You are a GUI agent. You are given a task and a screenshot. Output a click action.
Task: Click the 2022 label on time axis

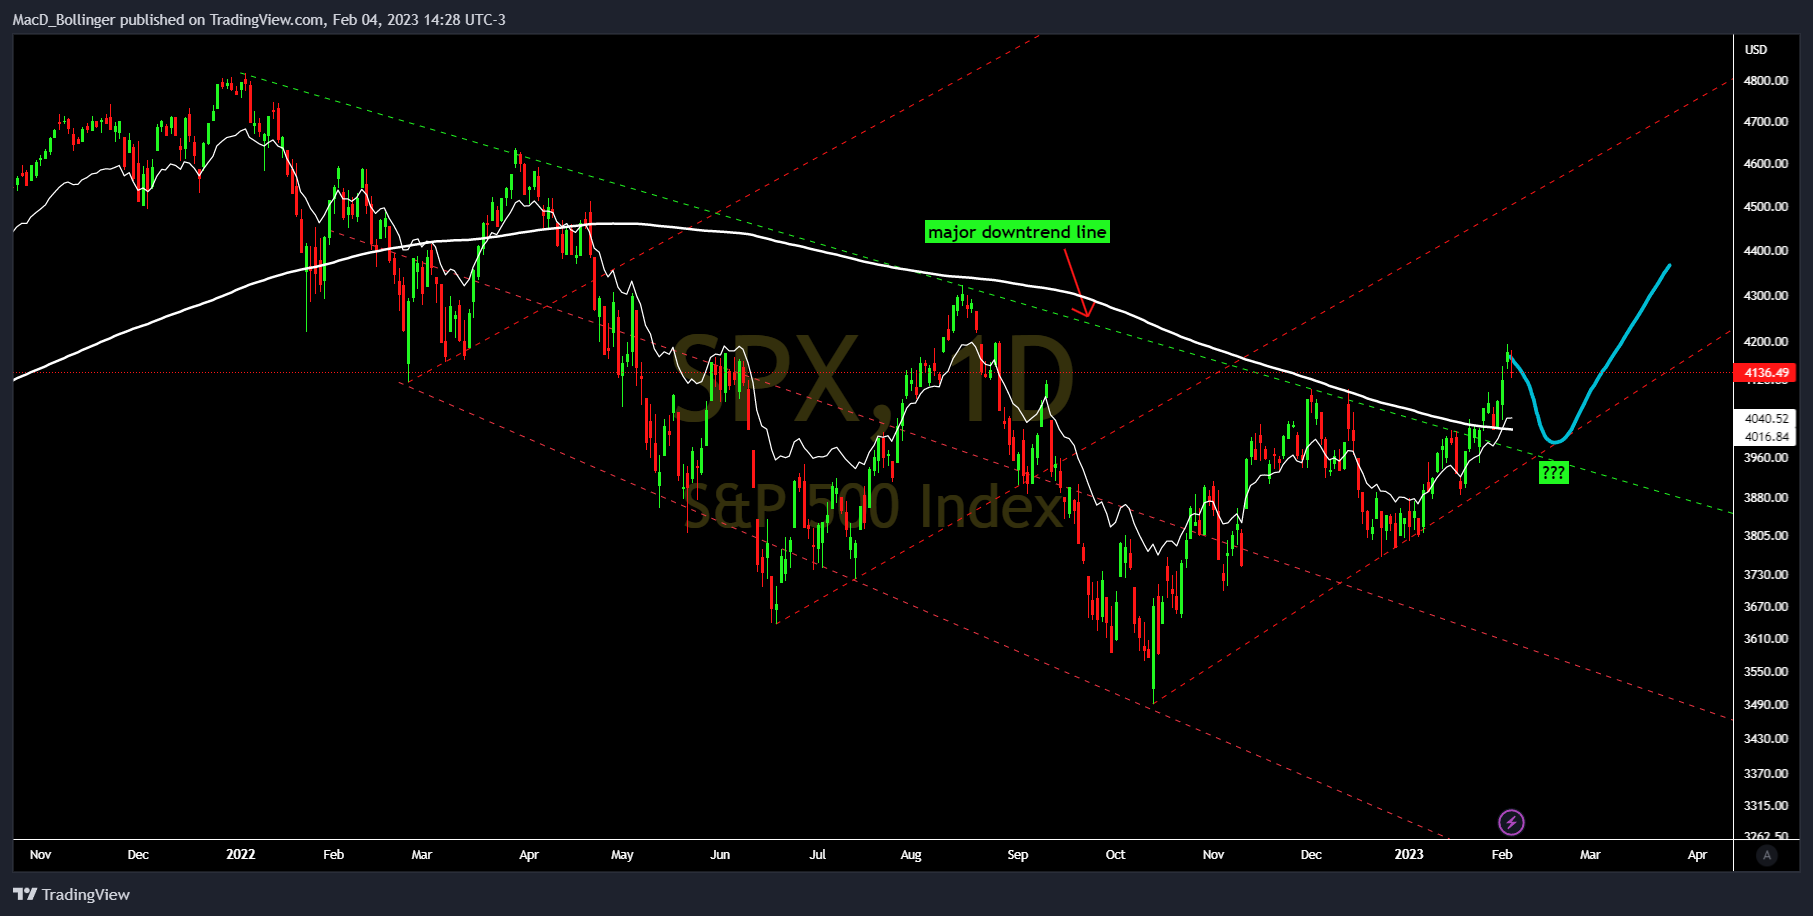tap(241, 854)
